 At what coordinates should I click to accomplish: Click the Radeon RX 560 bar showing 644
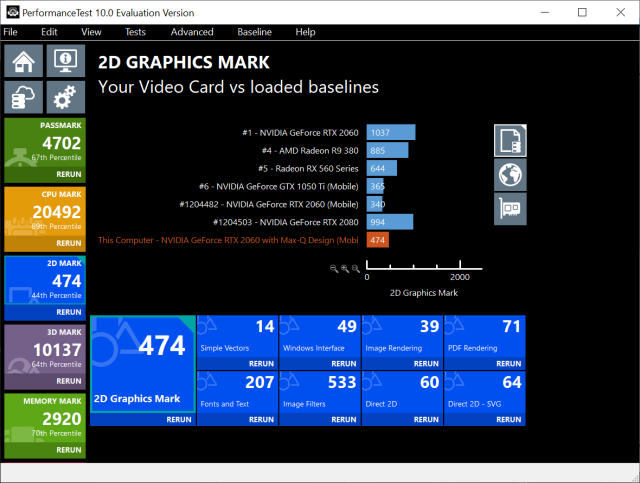click(x=382, y=168)
